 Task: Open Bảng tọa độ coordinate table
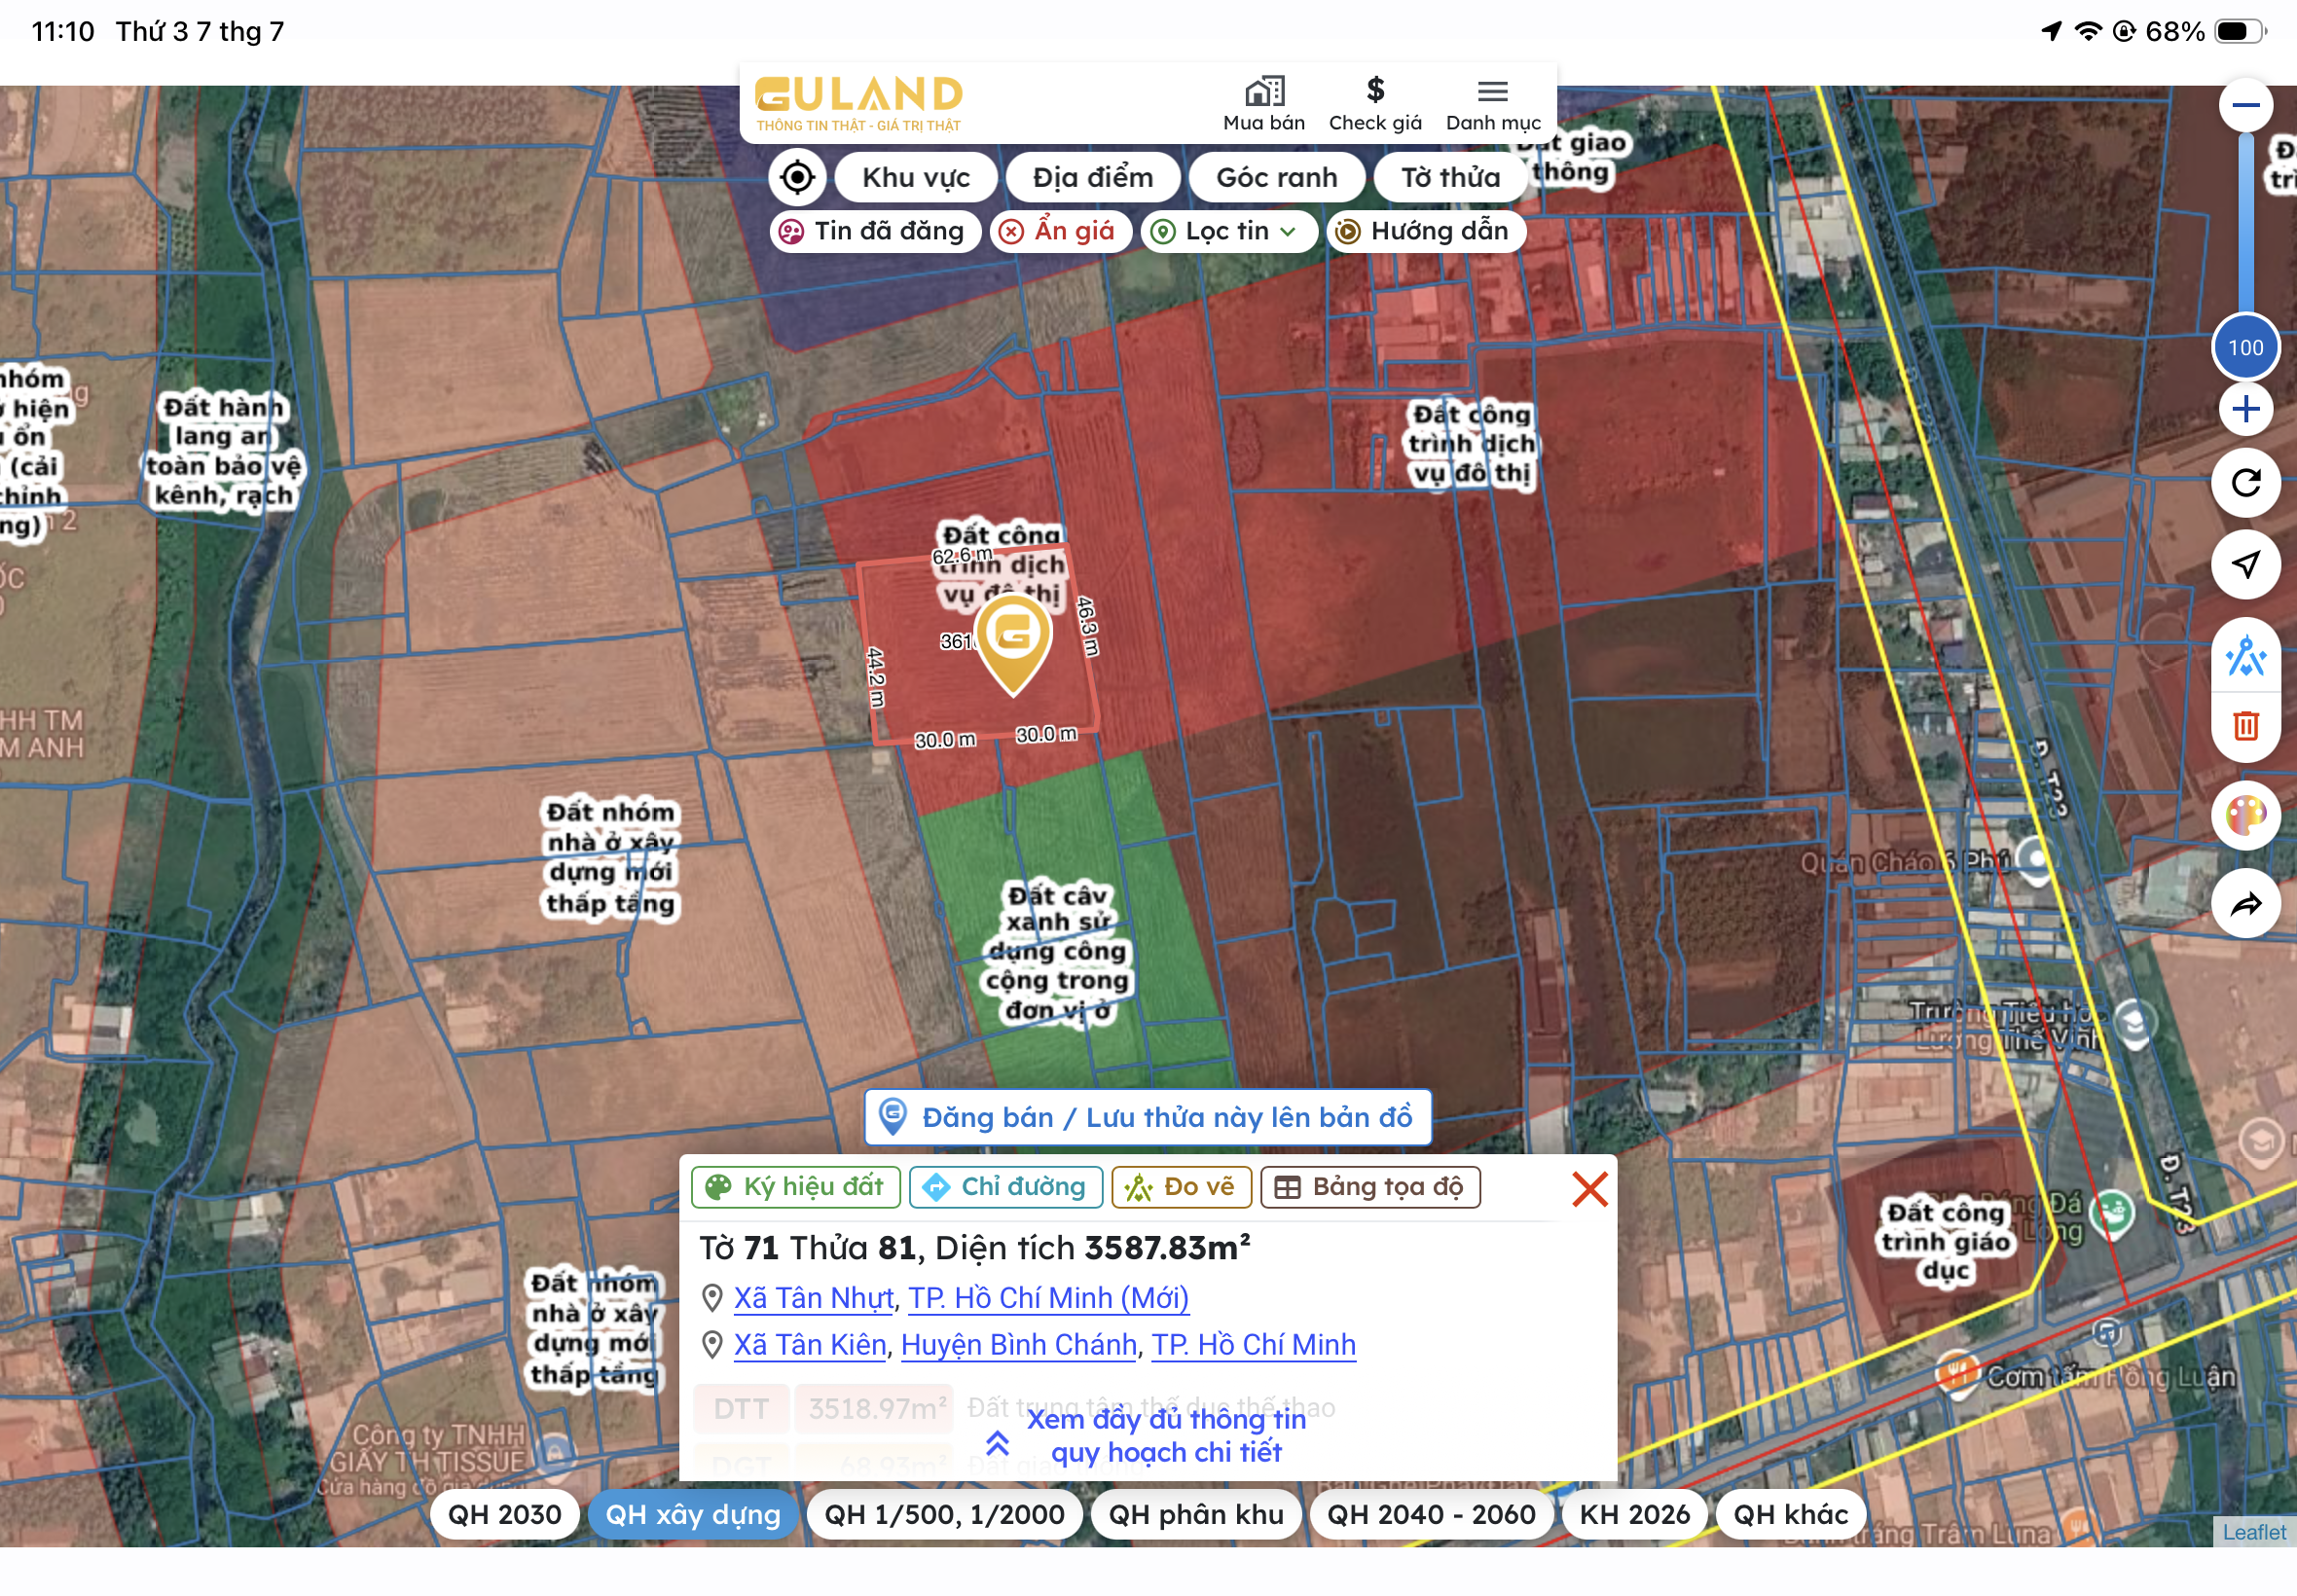pos(1369,1186)
